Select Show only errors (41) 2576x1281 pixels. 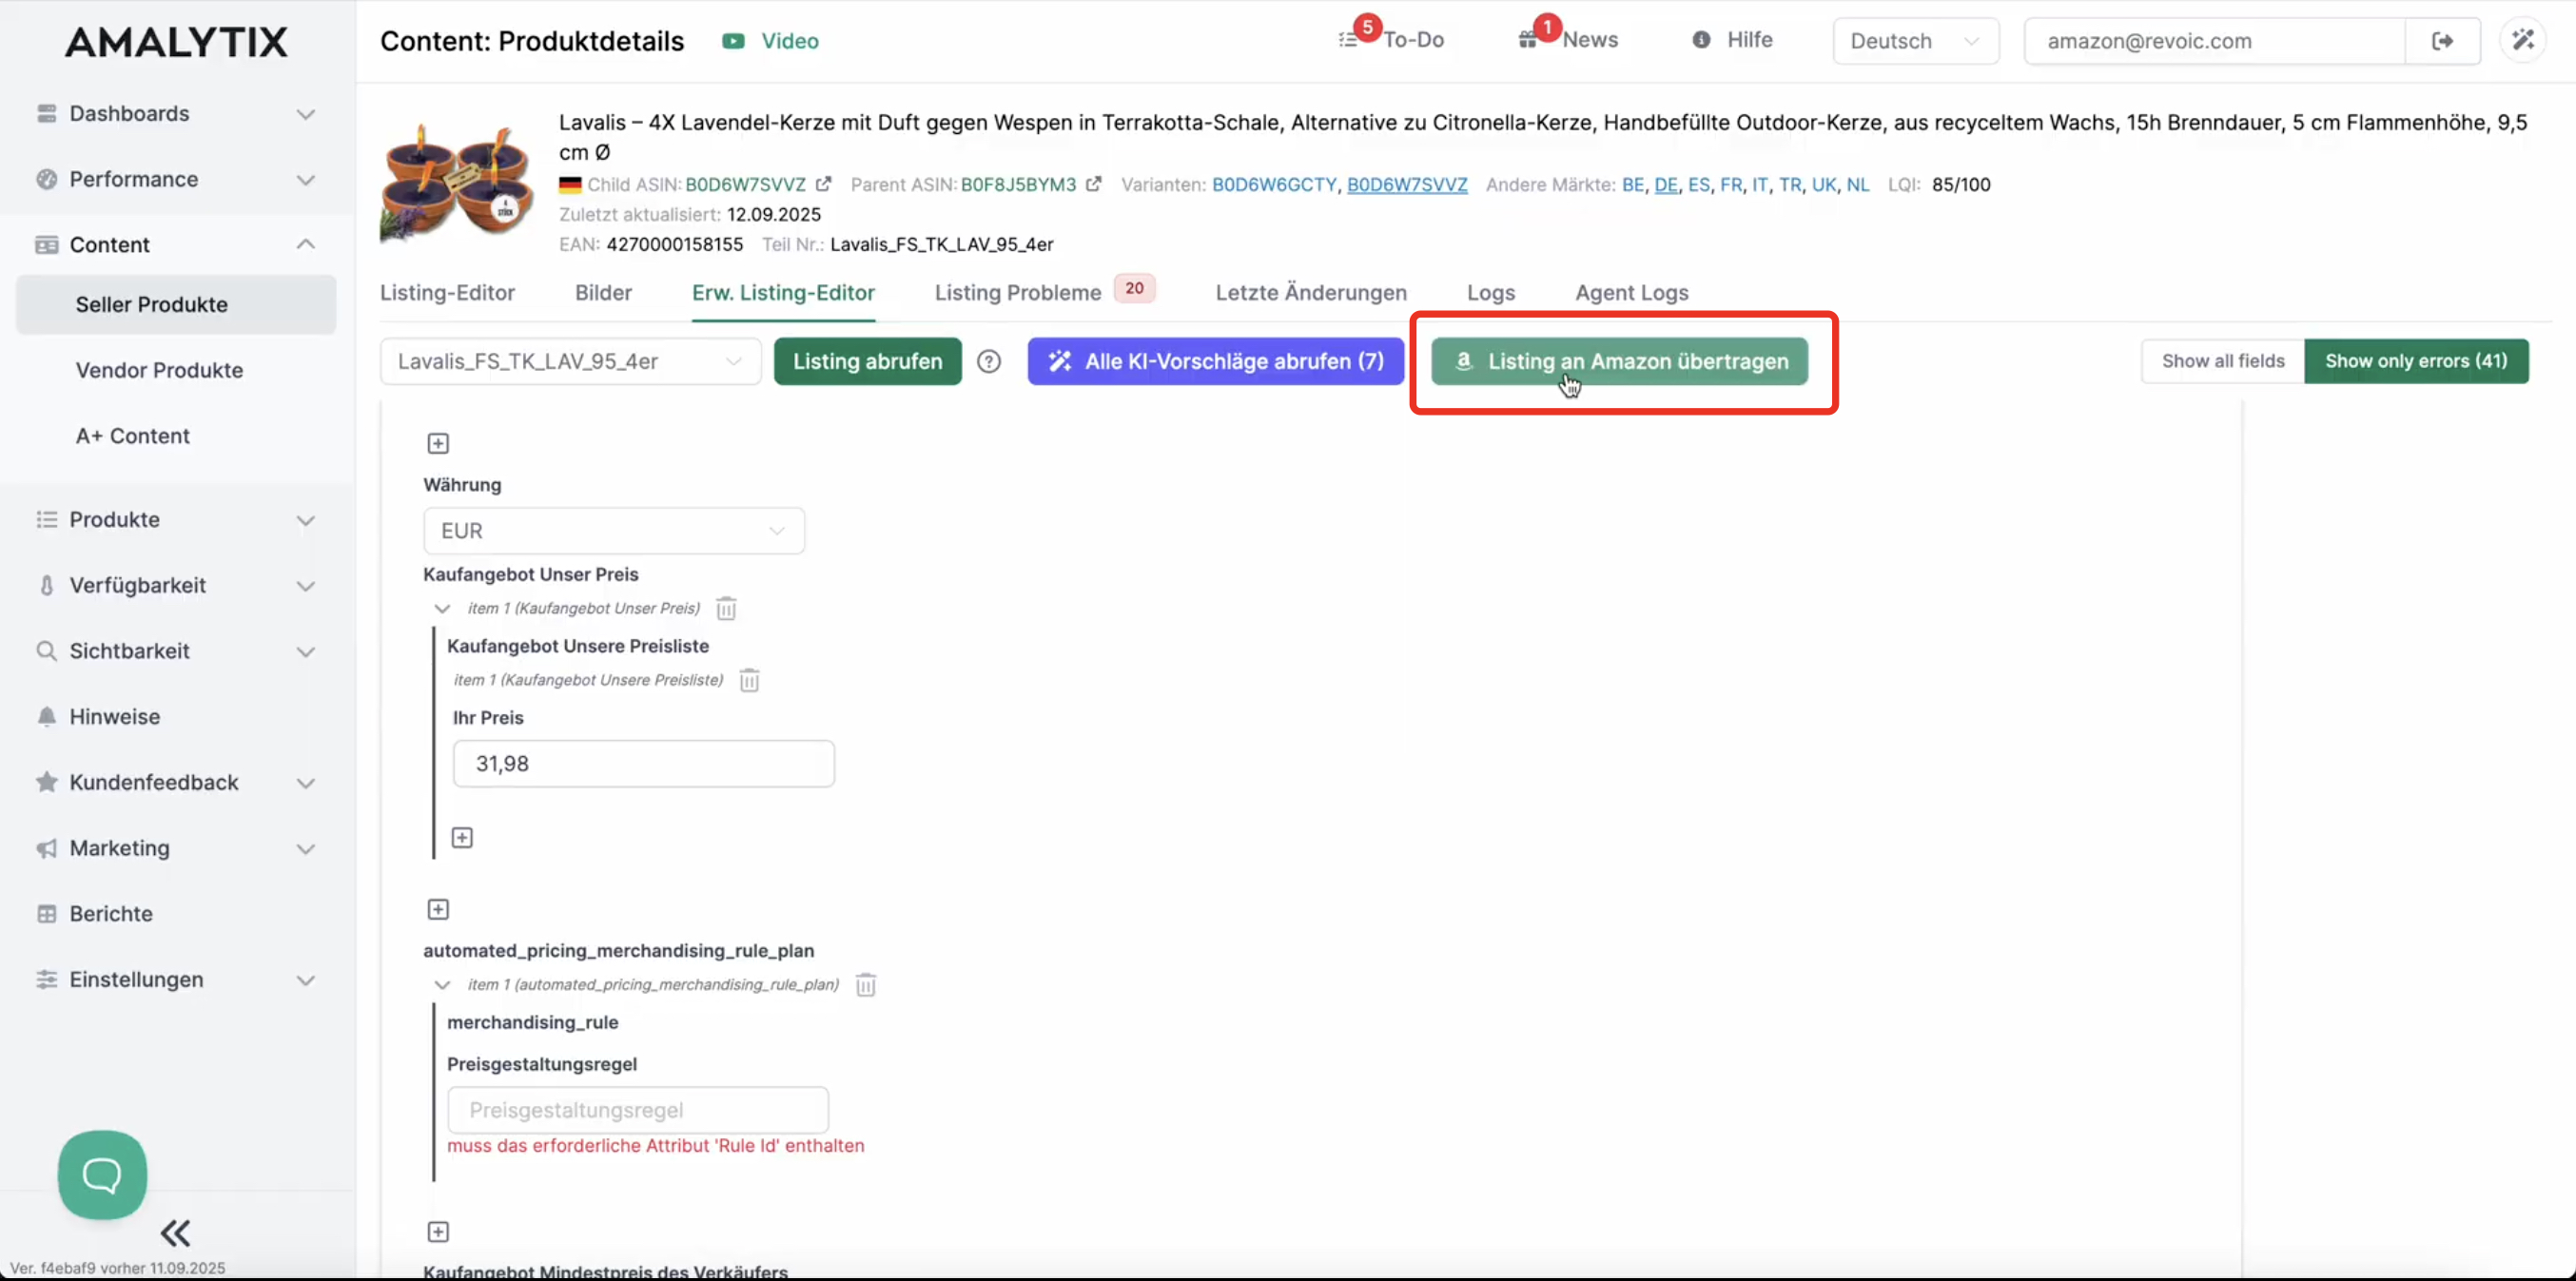(x=2415, y=361)
